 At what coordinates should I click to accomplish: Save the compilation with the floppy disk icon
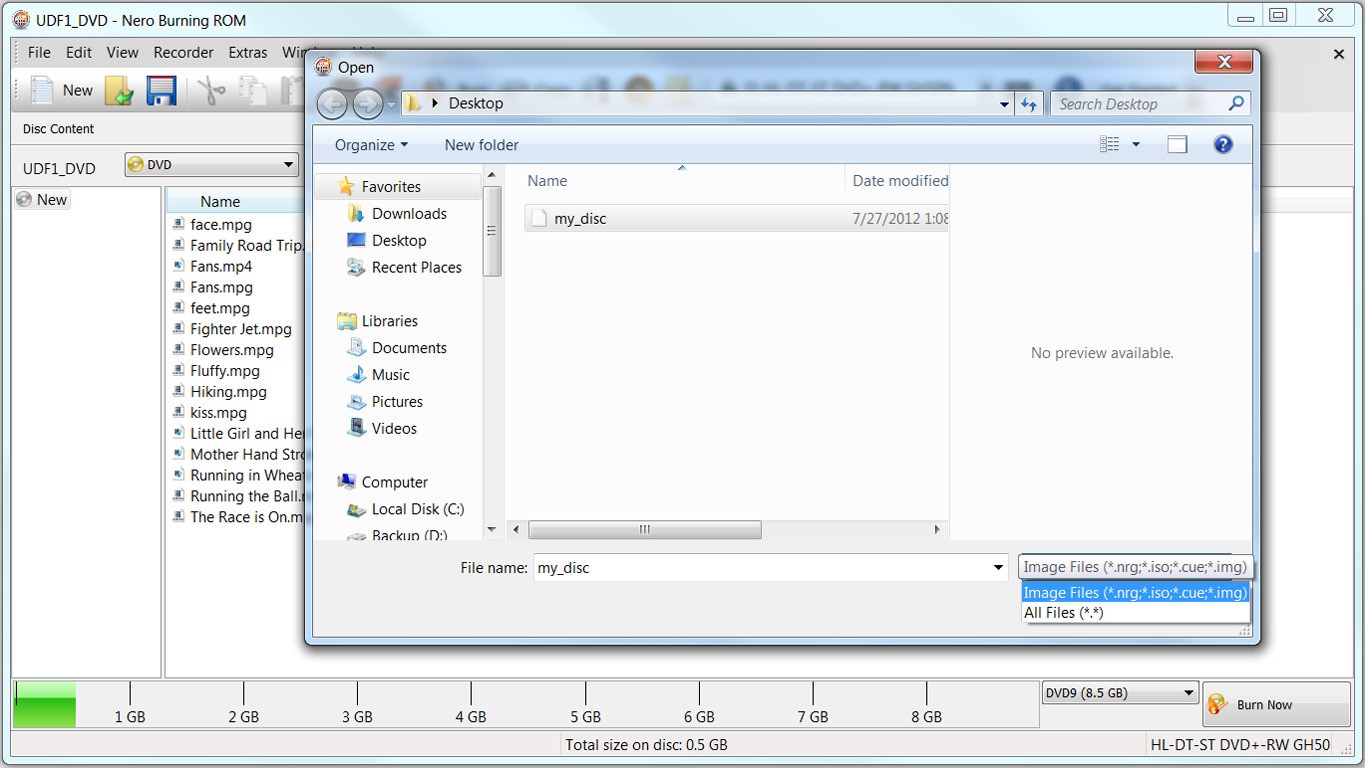tap(160, 90)
